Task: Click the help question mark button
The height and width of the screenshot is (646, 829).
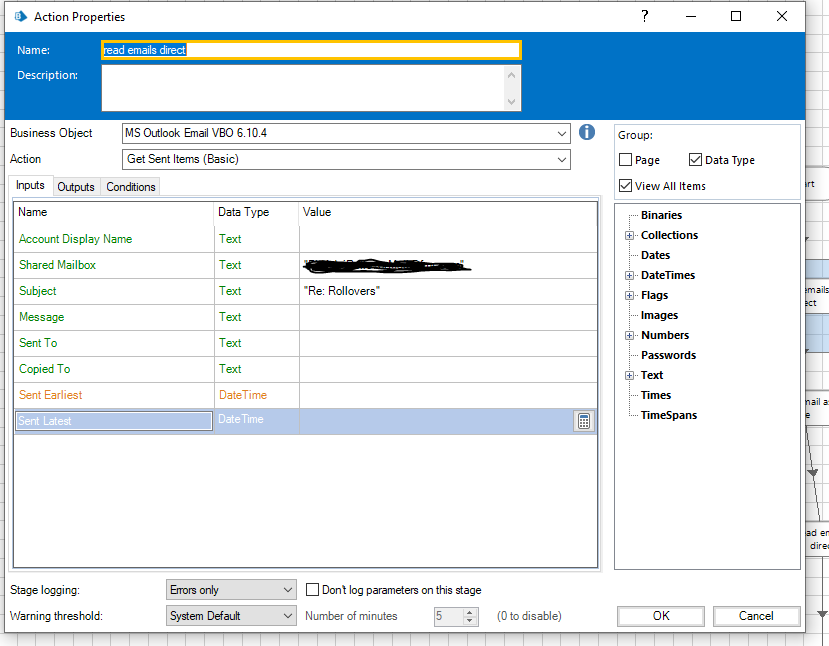Action: pos(645,16)
